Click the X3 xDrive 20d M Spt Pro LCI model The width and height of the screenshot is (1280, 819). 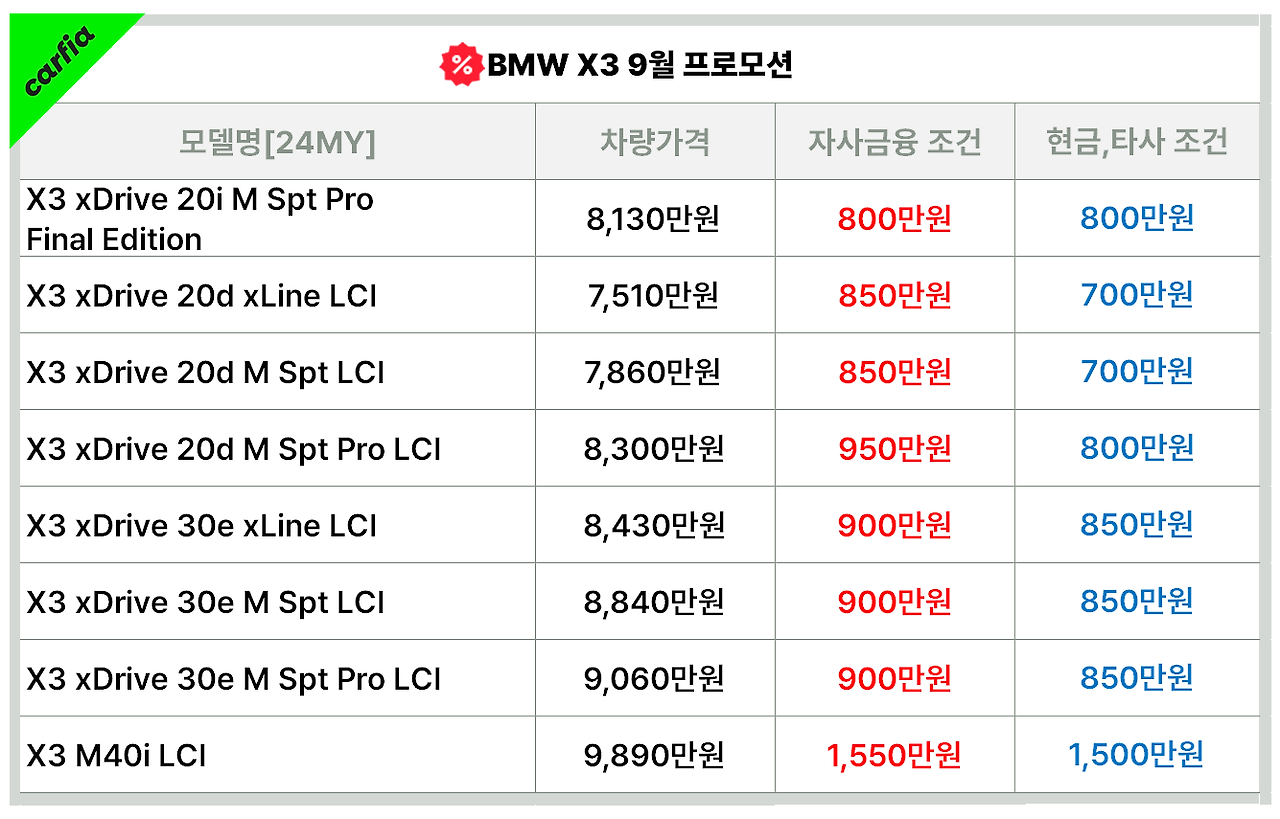pos(234,449)
